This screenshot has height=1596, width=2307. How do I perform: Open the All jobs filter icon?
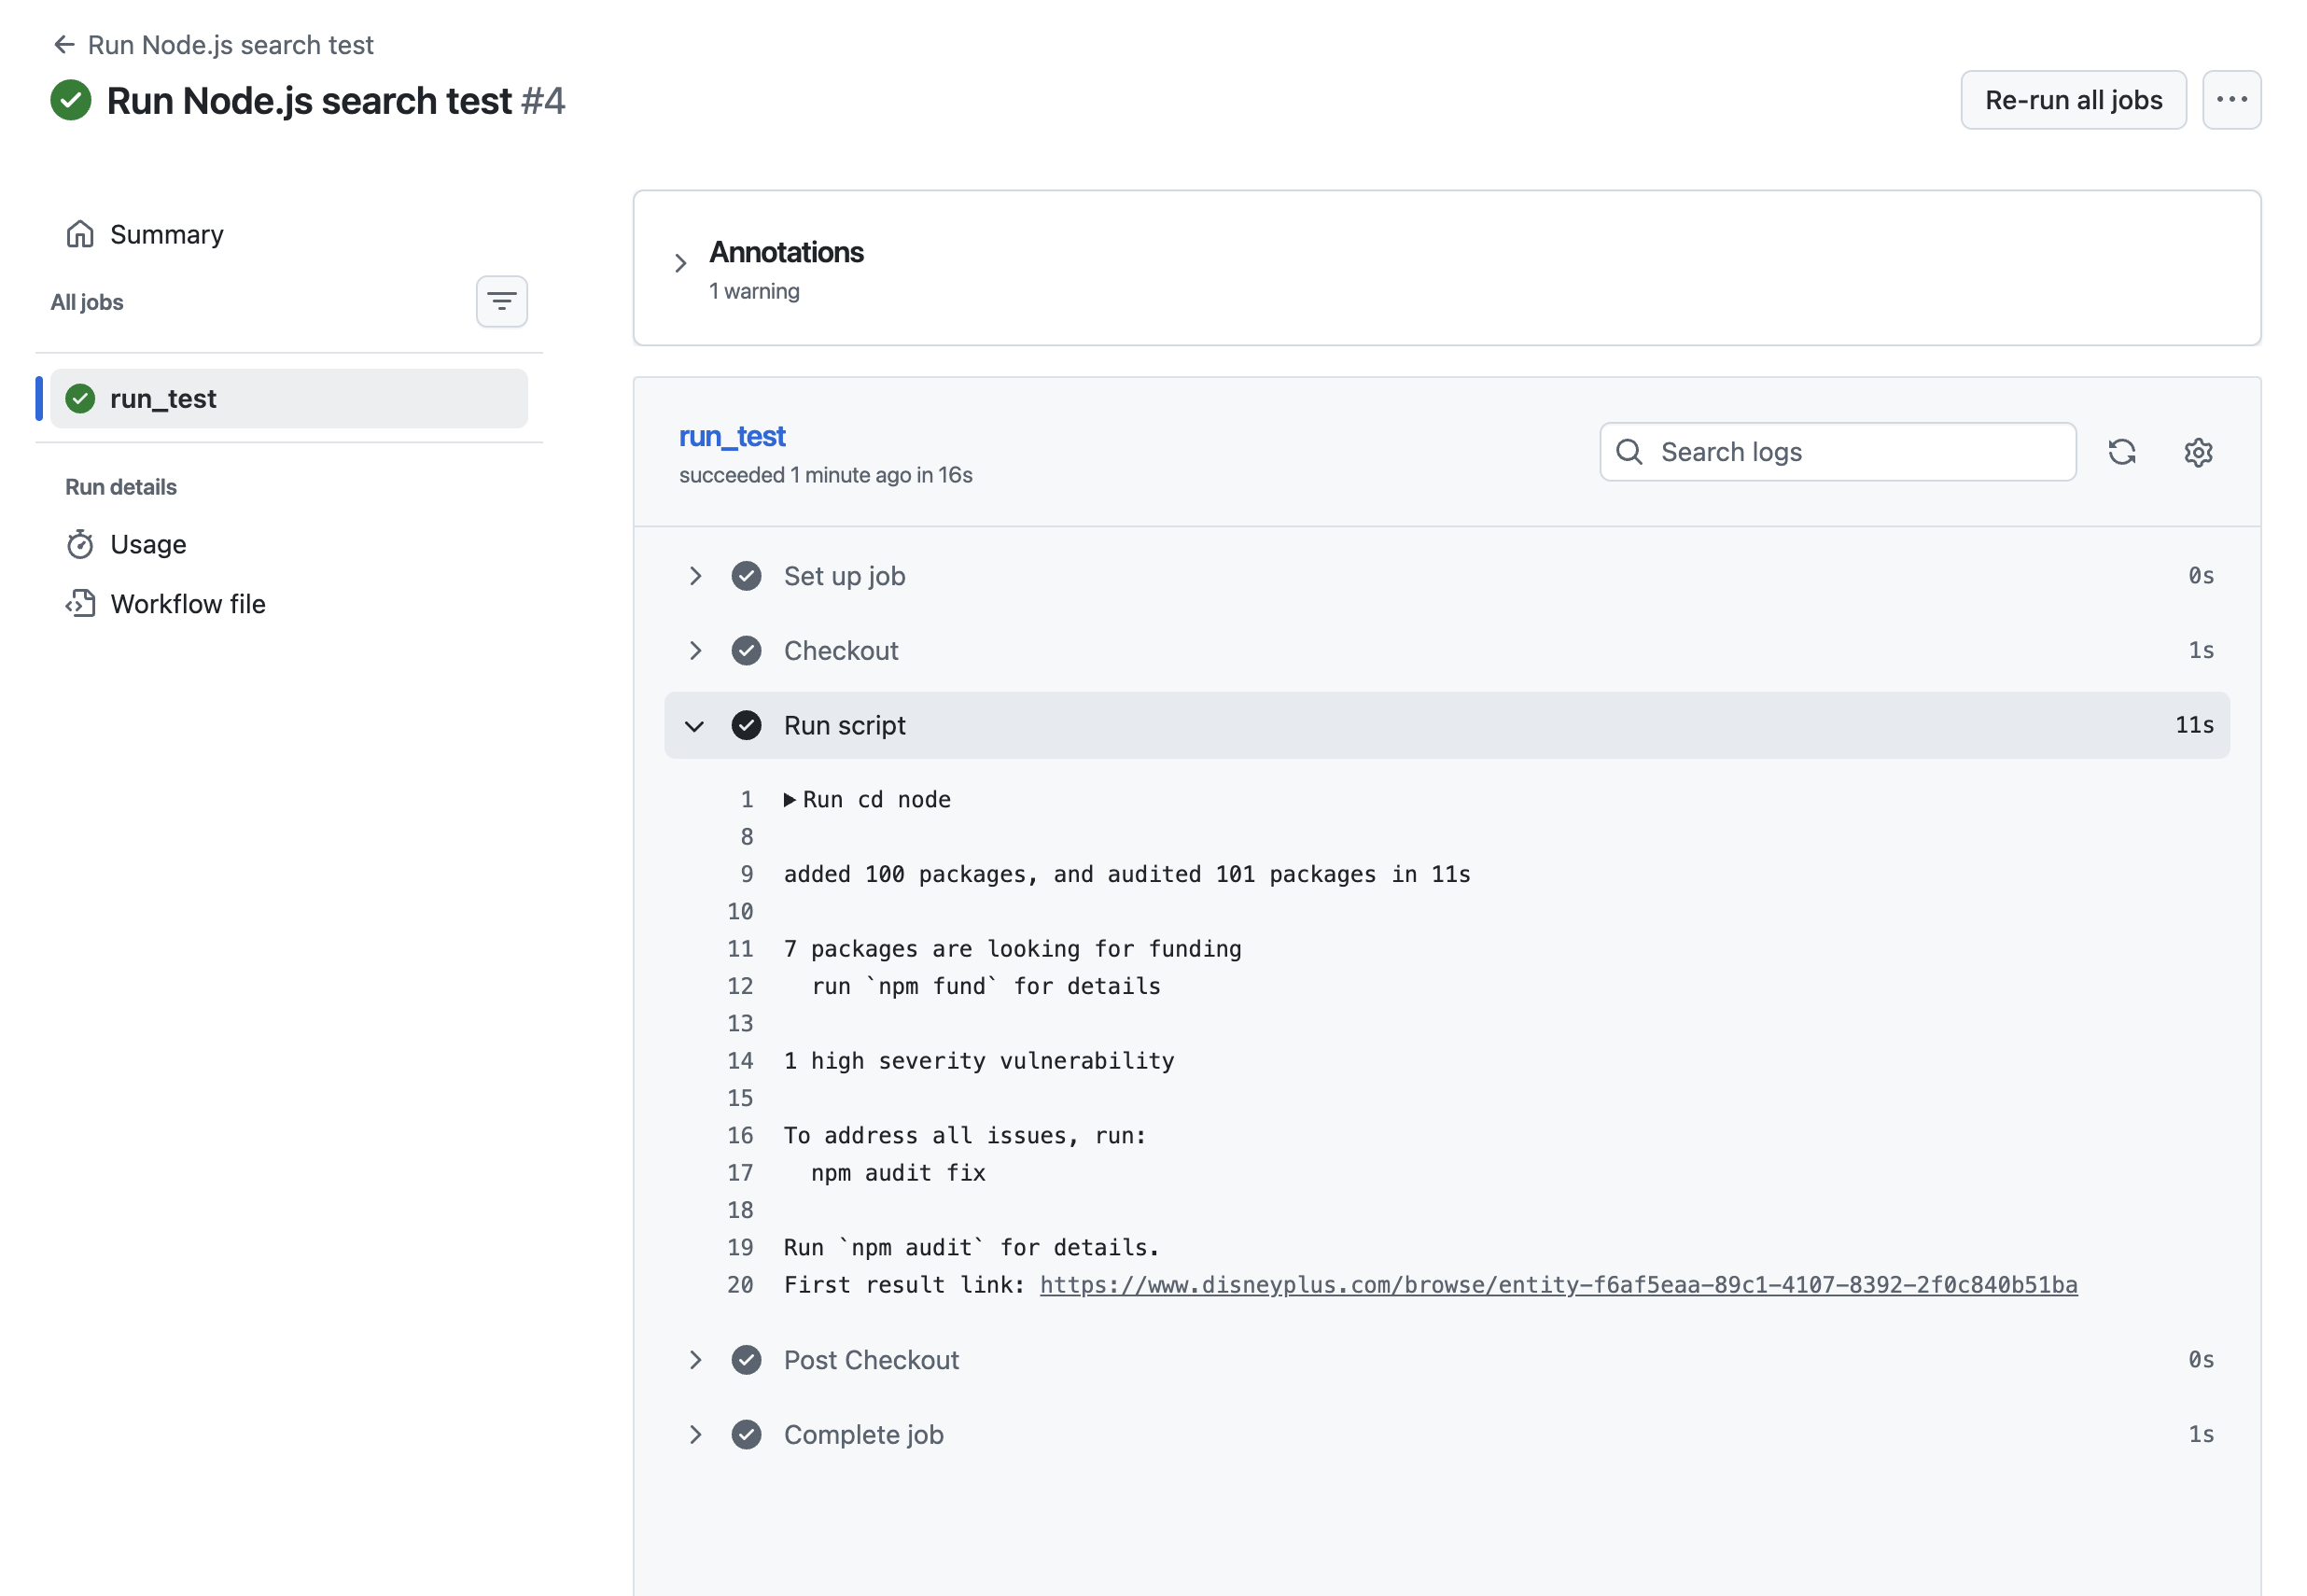pos(501,301)
